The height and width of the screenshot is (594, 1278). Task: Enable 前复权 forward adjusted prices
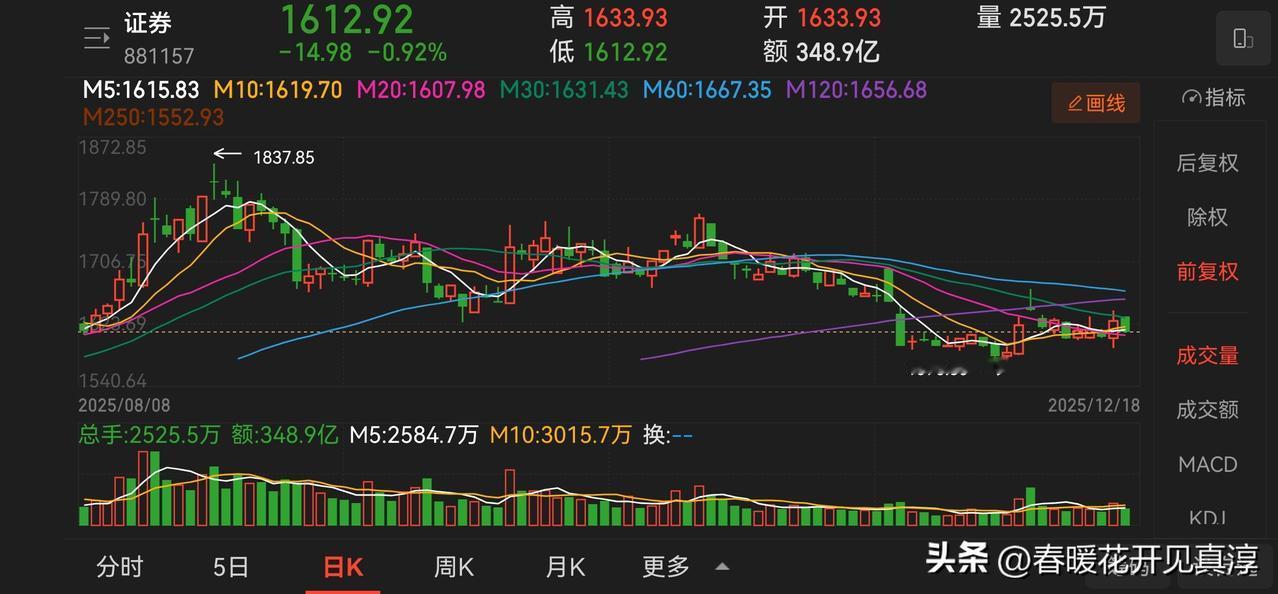tap(1207, 271)
